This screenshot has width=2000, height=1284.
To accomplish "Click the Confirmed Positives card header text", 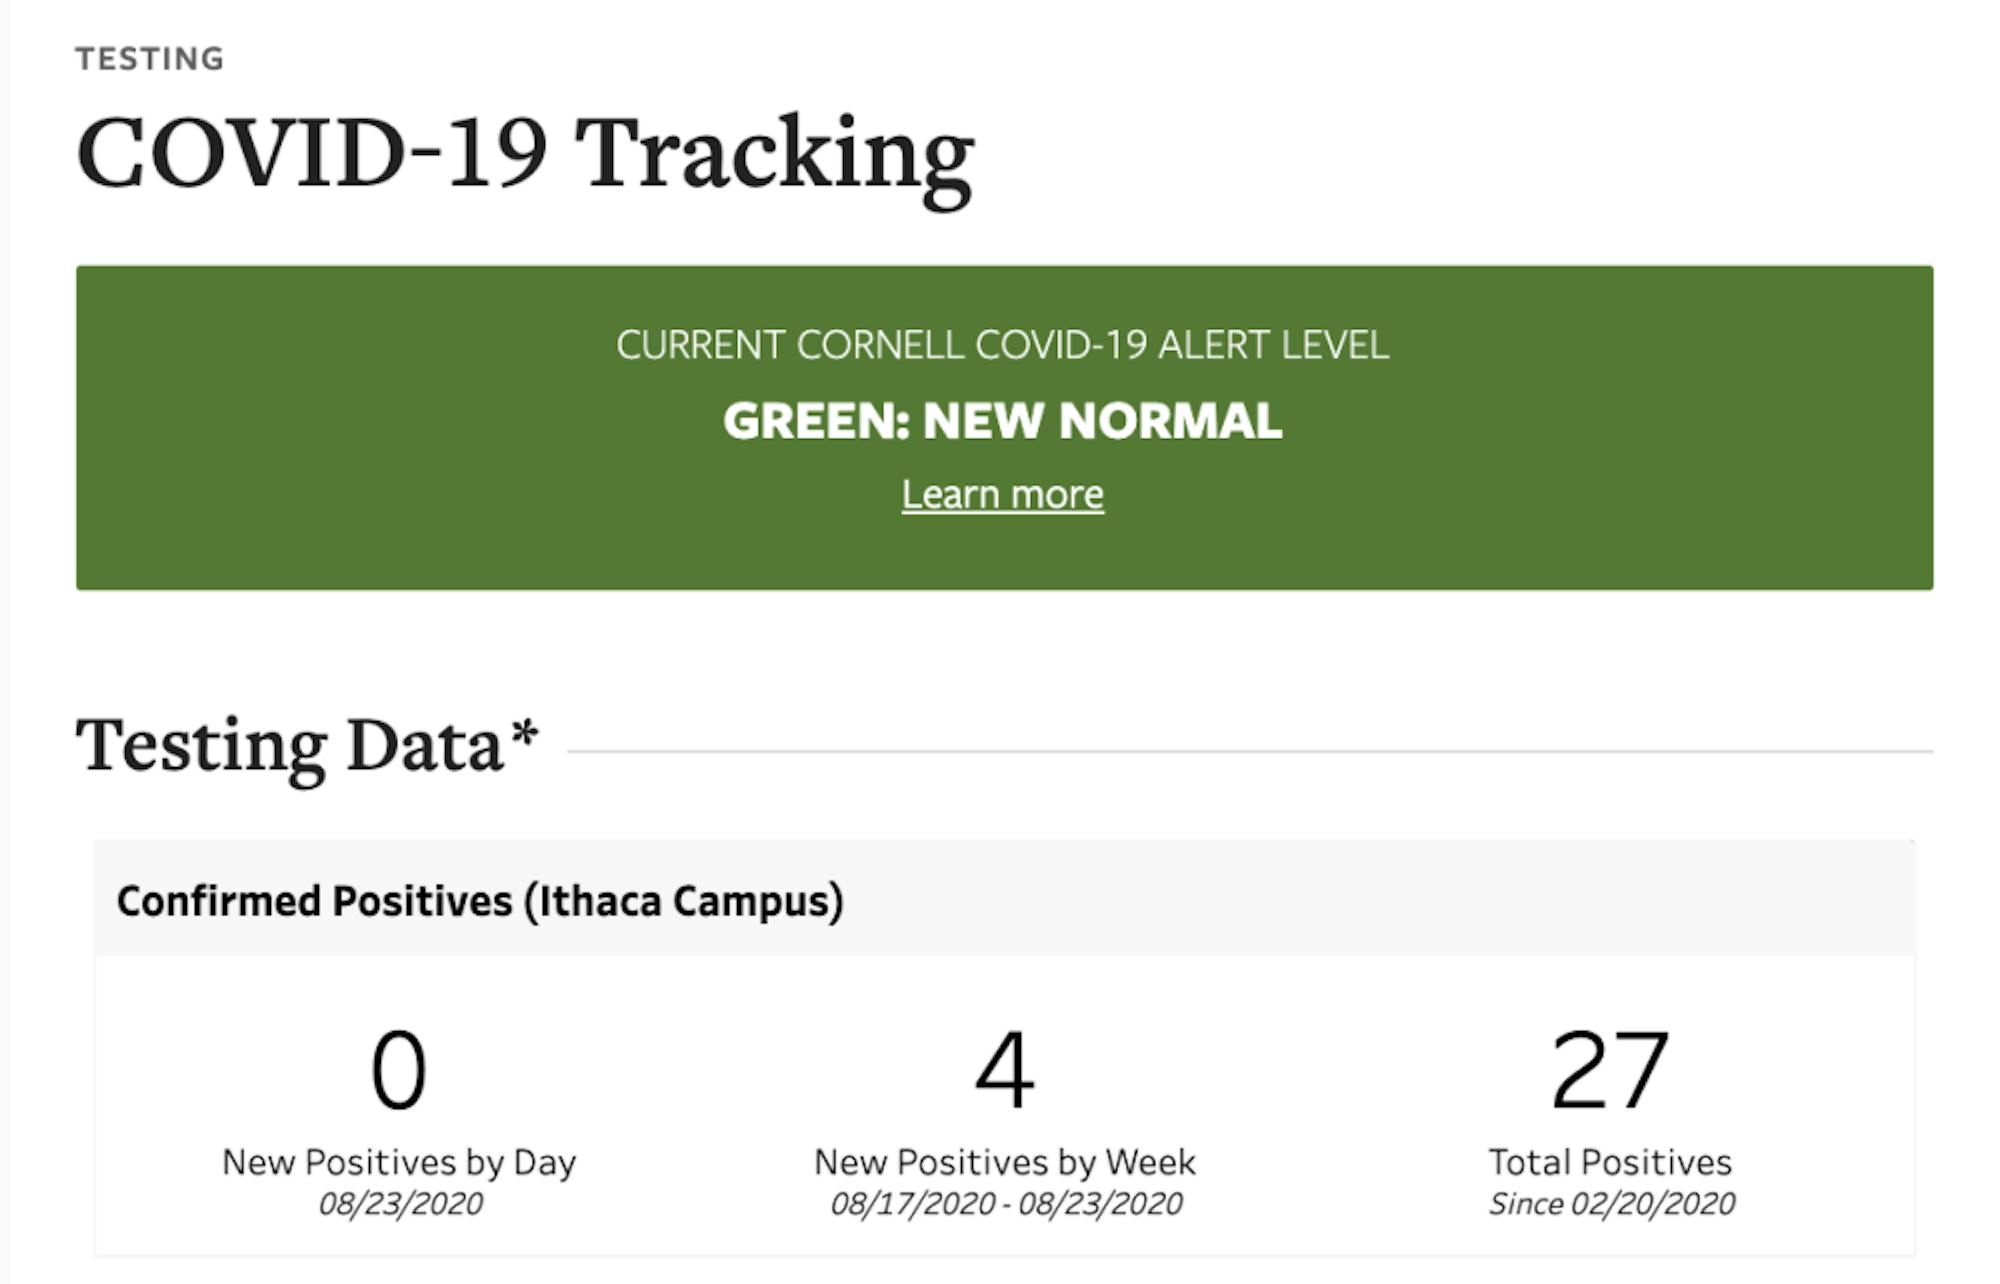I will [480, 901].
